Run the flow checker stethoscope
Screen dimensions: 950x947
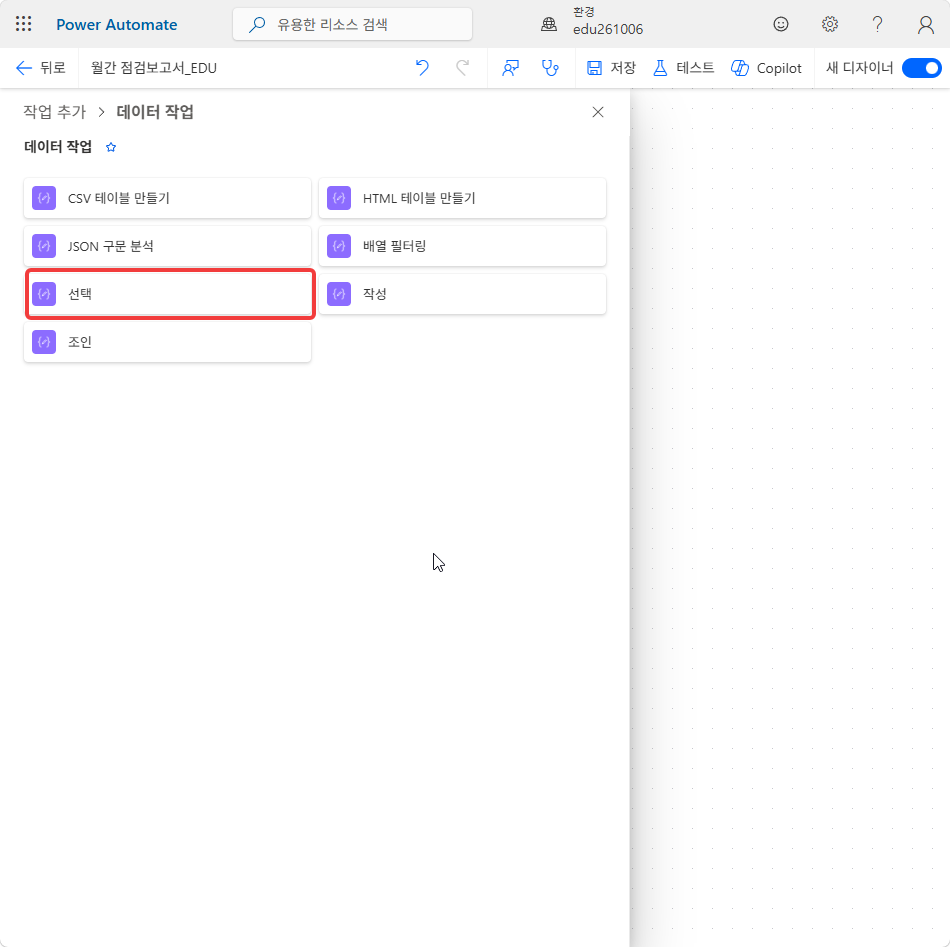point(550,68)
